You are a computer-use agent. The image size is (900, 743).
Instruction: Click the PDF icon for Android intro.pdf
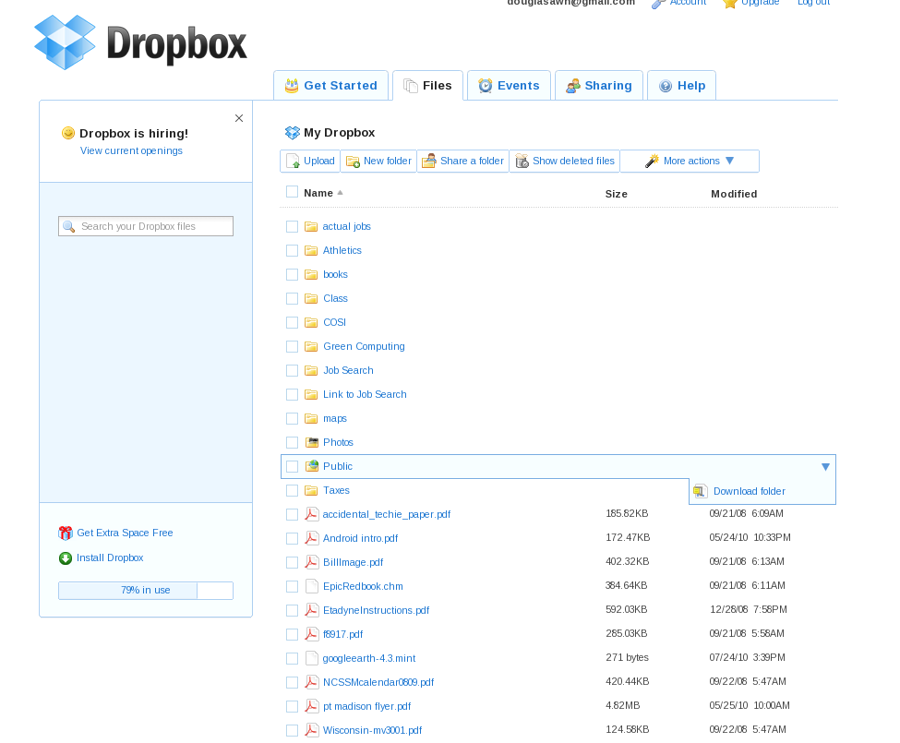click(x=311, y=538)
